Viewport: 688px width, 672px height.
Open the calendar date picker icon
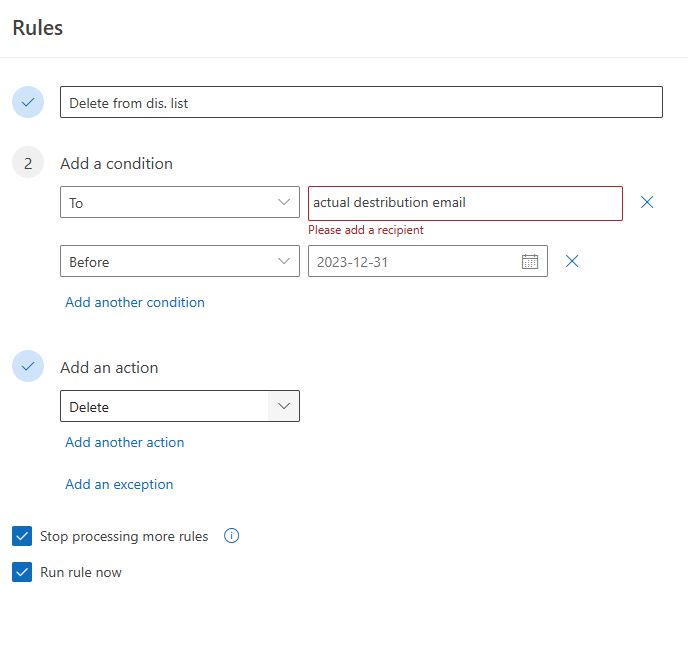[530, 261]
